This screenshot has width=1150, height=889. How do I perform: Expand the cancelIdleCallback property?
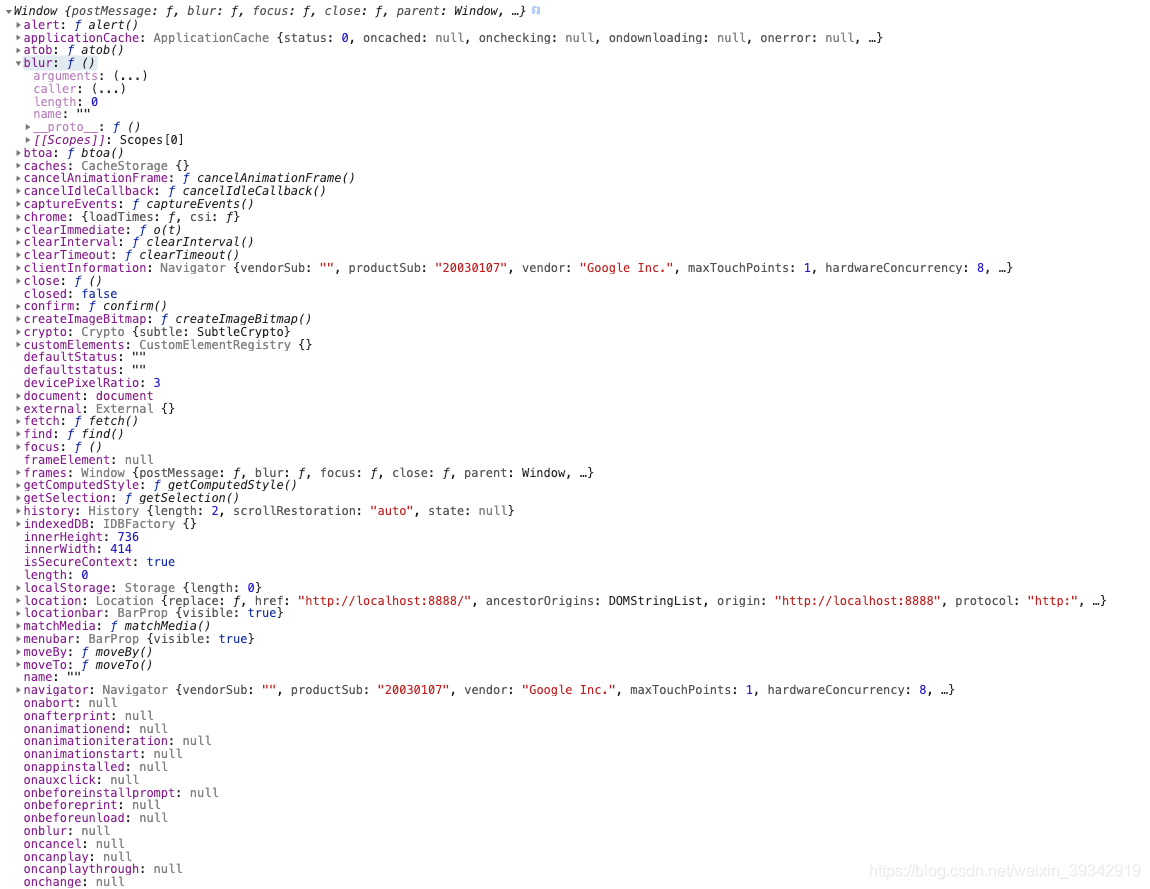(18, 191)
